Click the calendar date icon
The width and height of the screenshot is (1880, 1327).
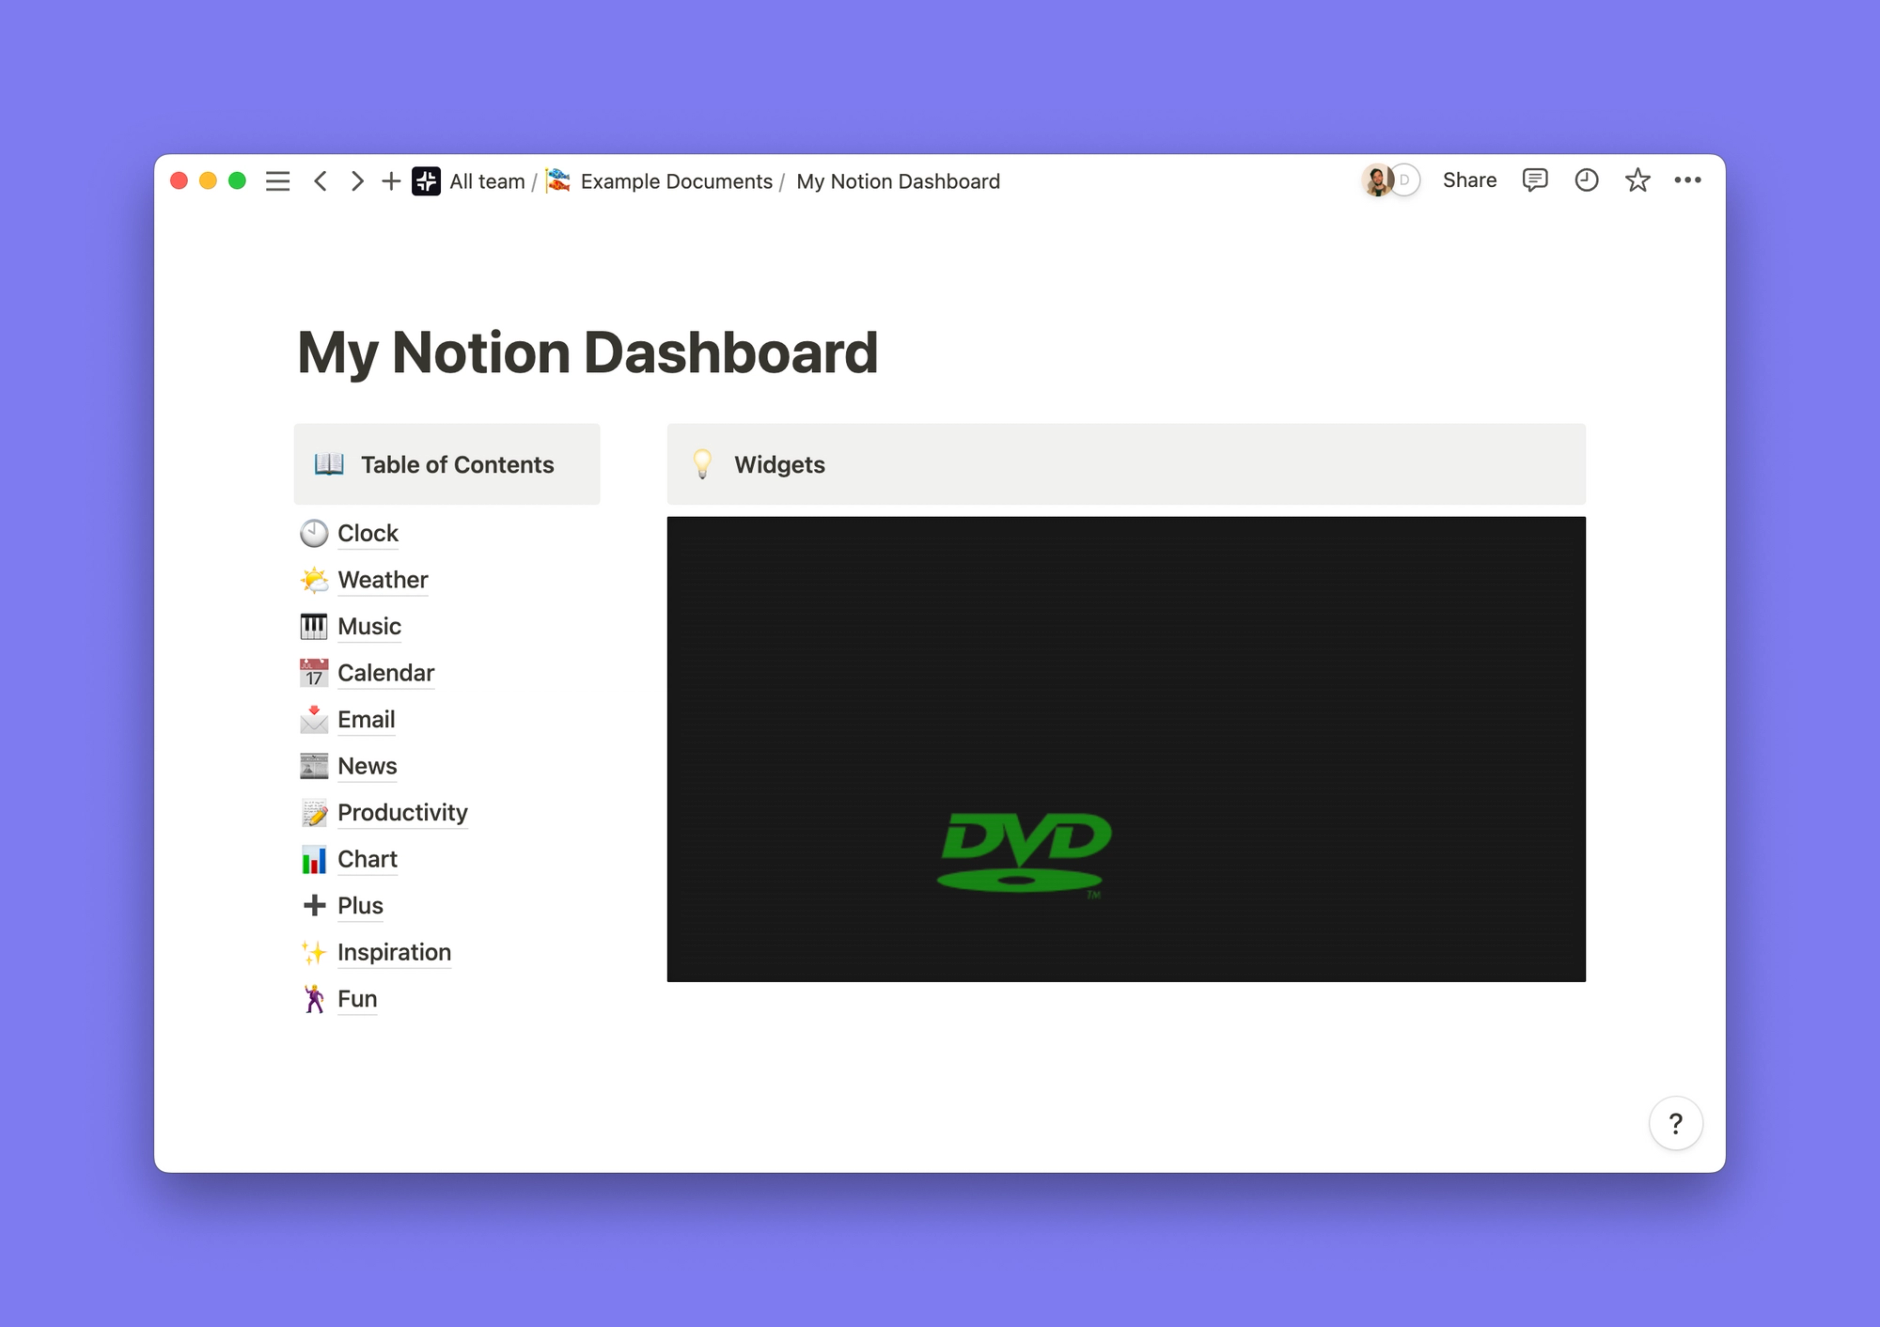point(314,673)
